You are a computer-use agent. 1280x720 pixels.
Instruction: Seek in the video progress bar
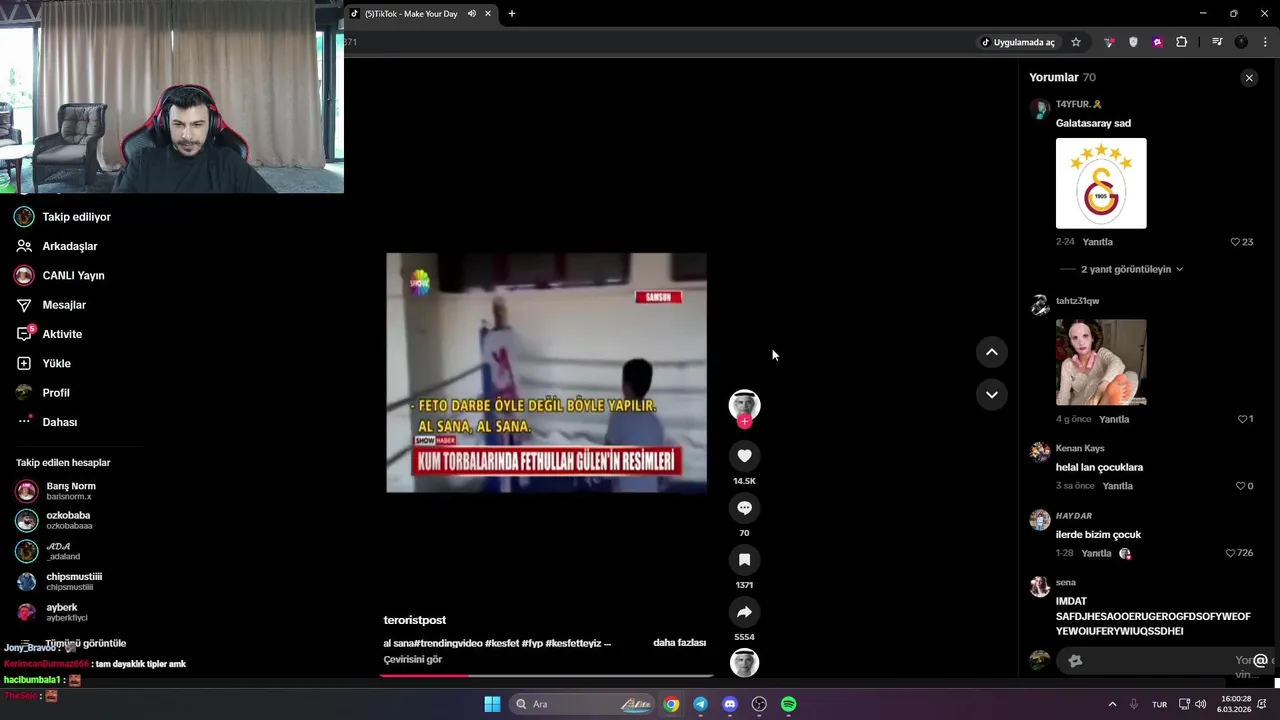coord(546,675)
